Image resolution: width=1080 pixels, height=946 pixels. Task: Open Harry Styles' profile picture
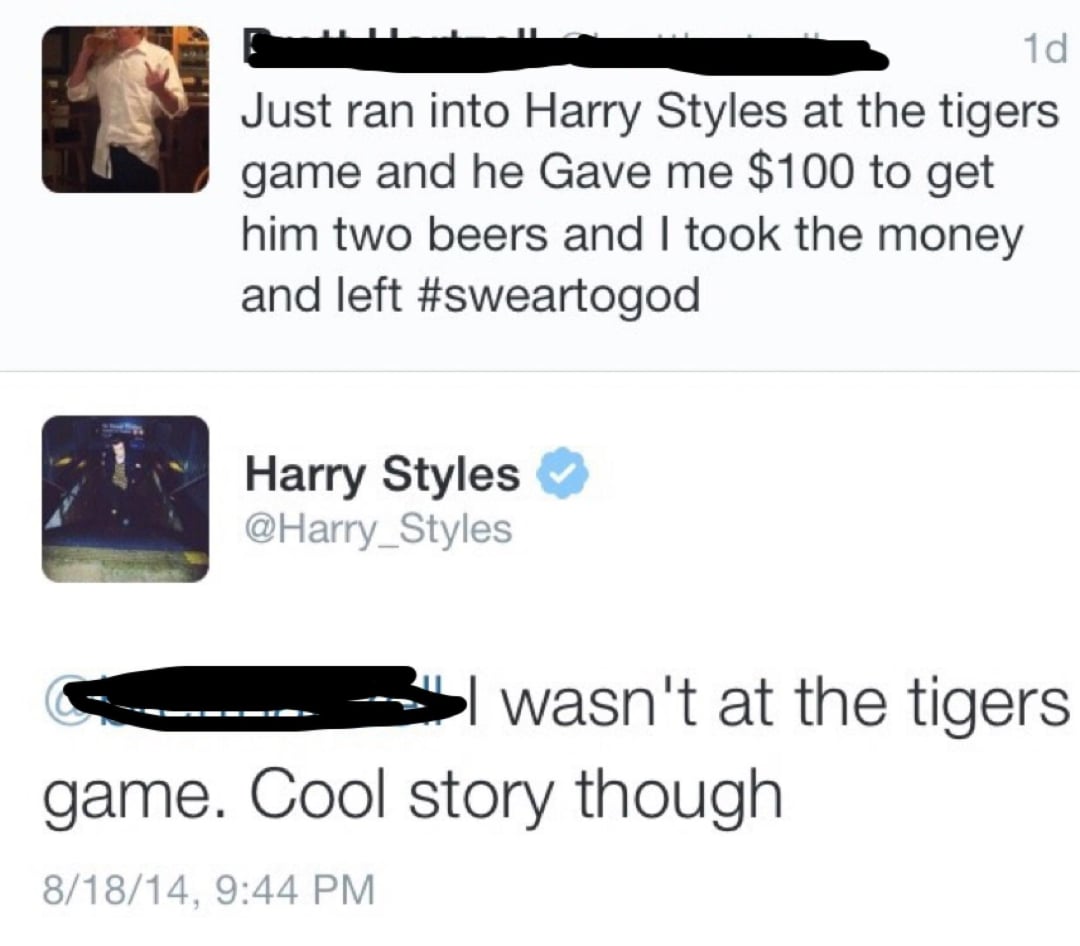(x=124, y=498)
